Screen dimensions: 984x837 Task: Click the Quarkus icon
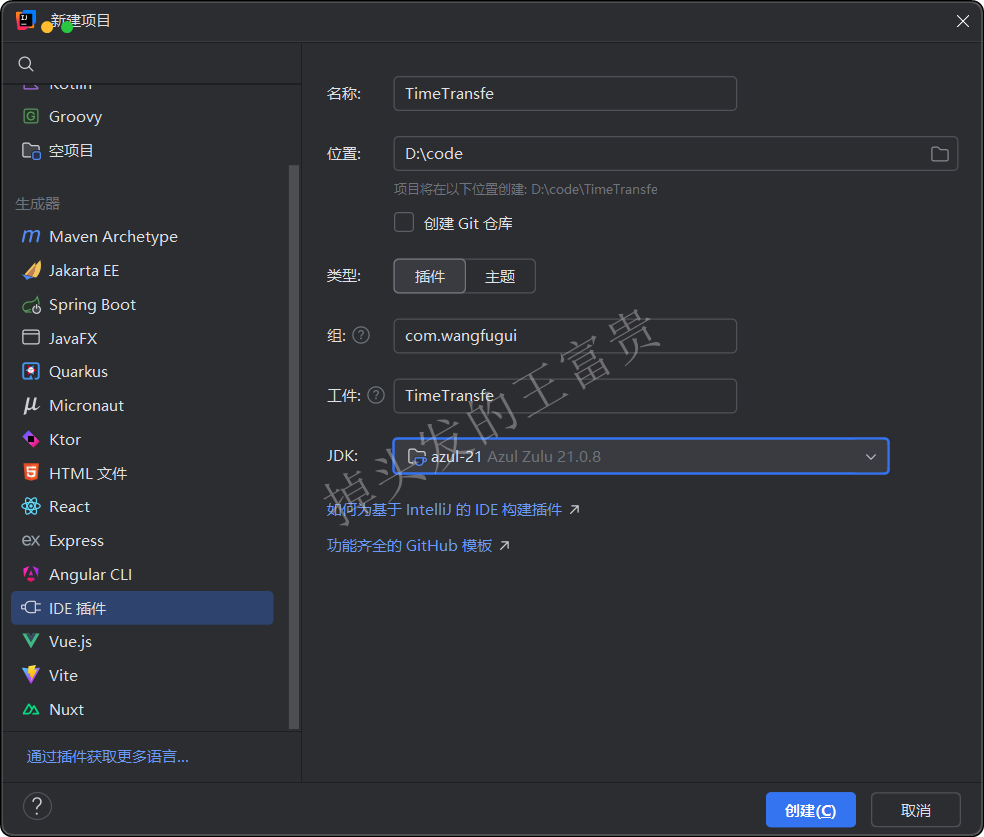31,371
